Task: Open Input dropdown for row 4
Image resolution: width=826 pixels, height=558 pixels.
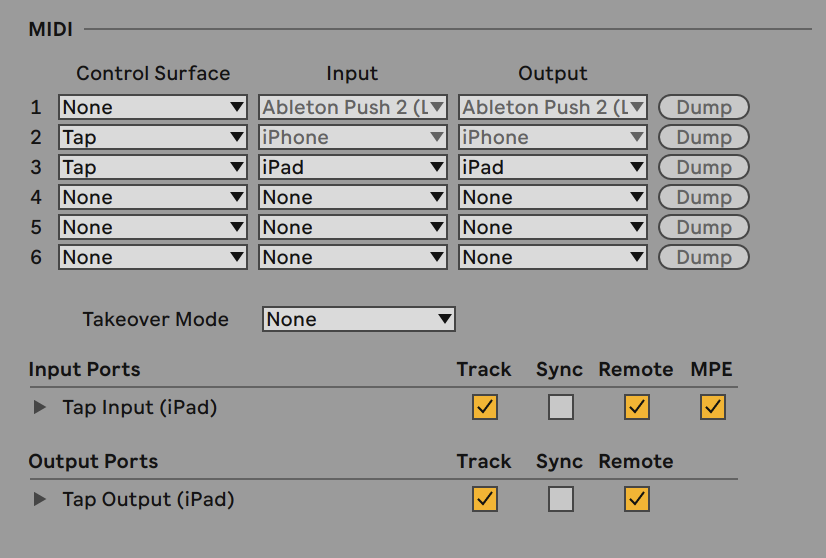Action: [x=353, y=198]
